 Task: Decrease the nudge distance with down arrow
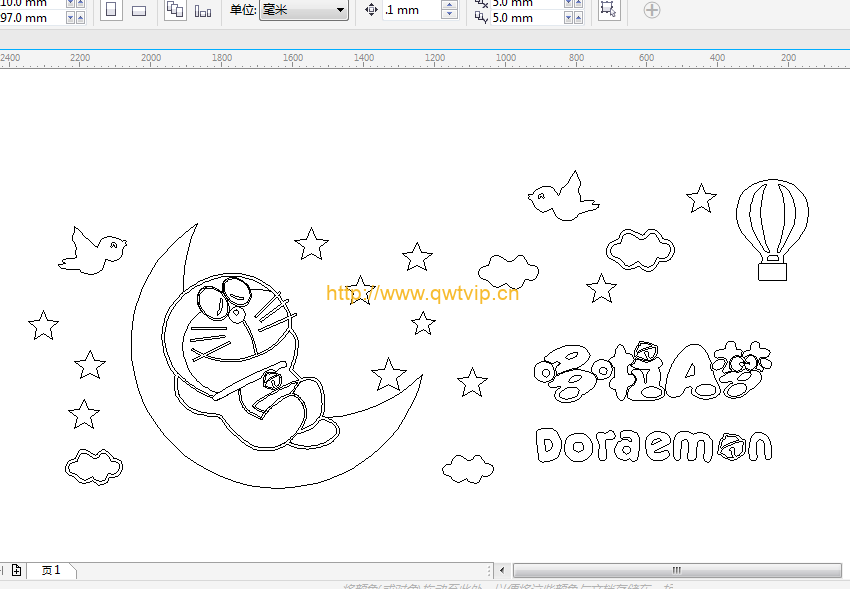click(x=449, y=15)
